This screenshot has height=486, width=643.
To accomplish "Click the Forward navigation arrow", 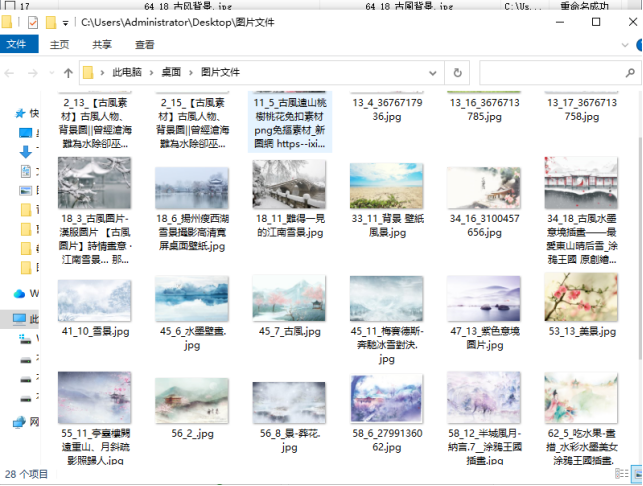I will pyautogui.click(x=32, y=73).
